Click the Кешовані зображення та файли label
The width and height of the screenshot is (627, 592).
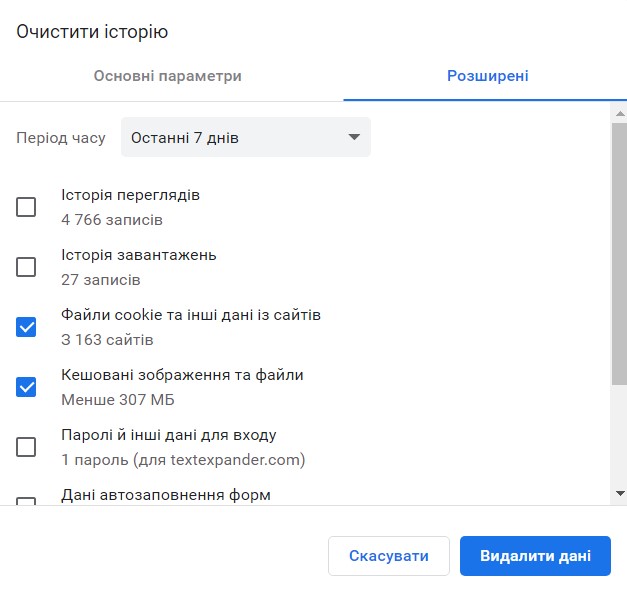click(182, 375)
